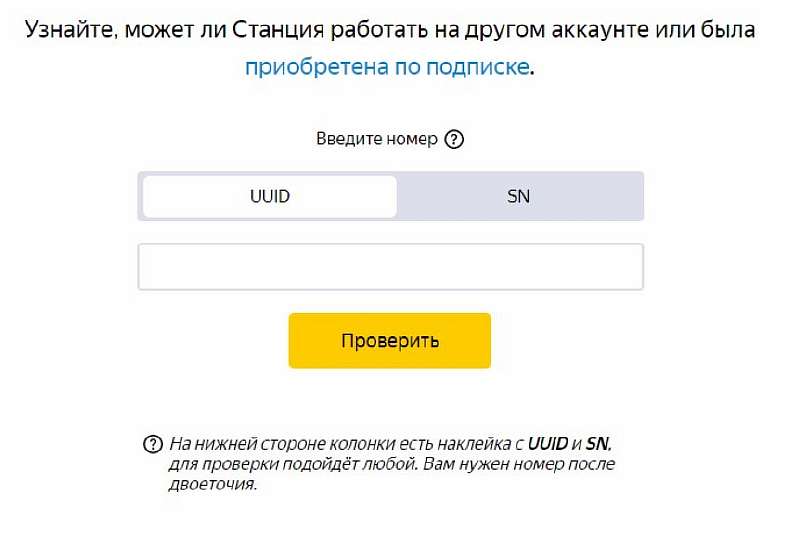
Task: Click the heading line starting with "Узнайте"
Action: pyautogui.click(x=390, y=31)
